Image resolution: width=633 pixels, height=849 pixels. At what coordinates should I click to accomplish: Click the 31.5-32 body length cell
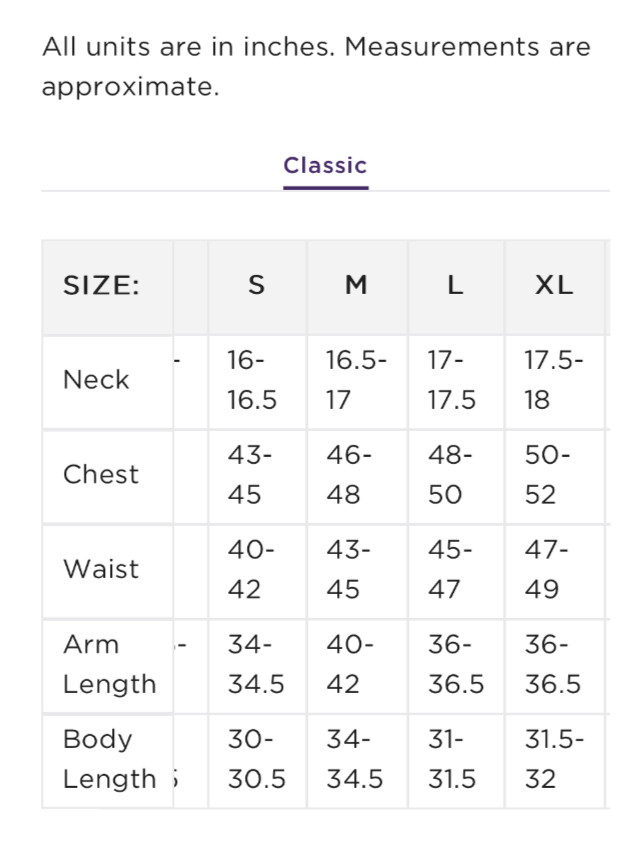(x=553, y=759)
